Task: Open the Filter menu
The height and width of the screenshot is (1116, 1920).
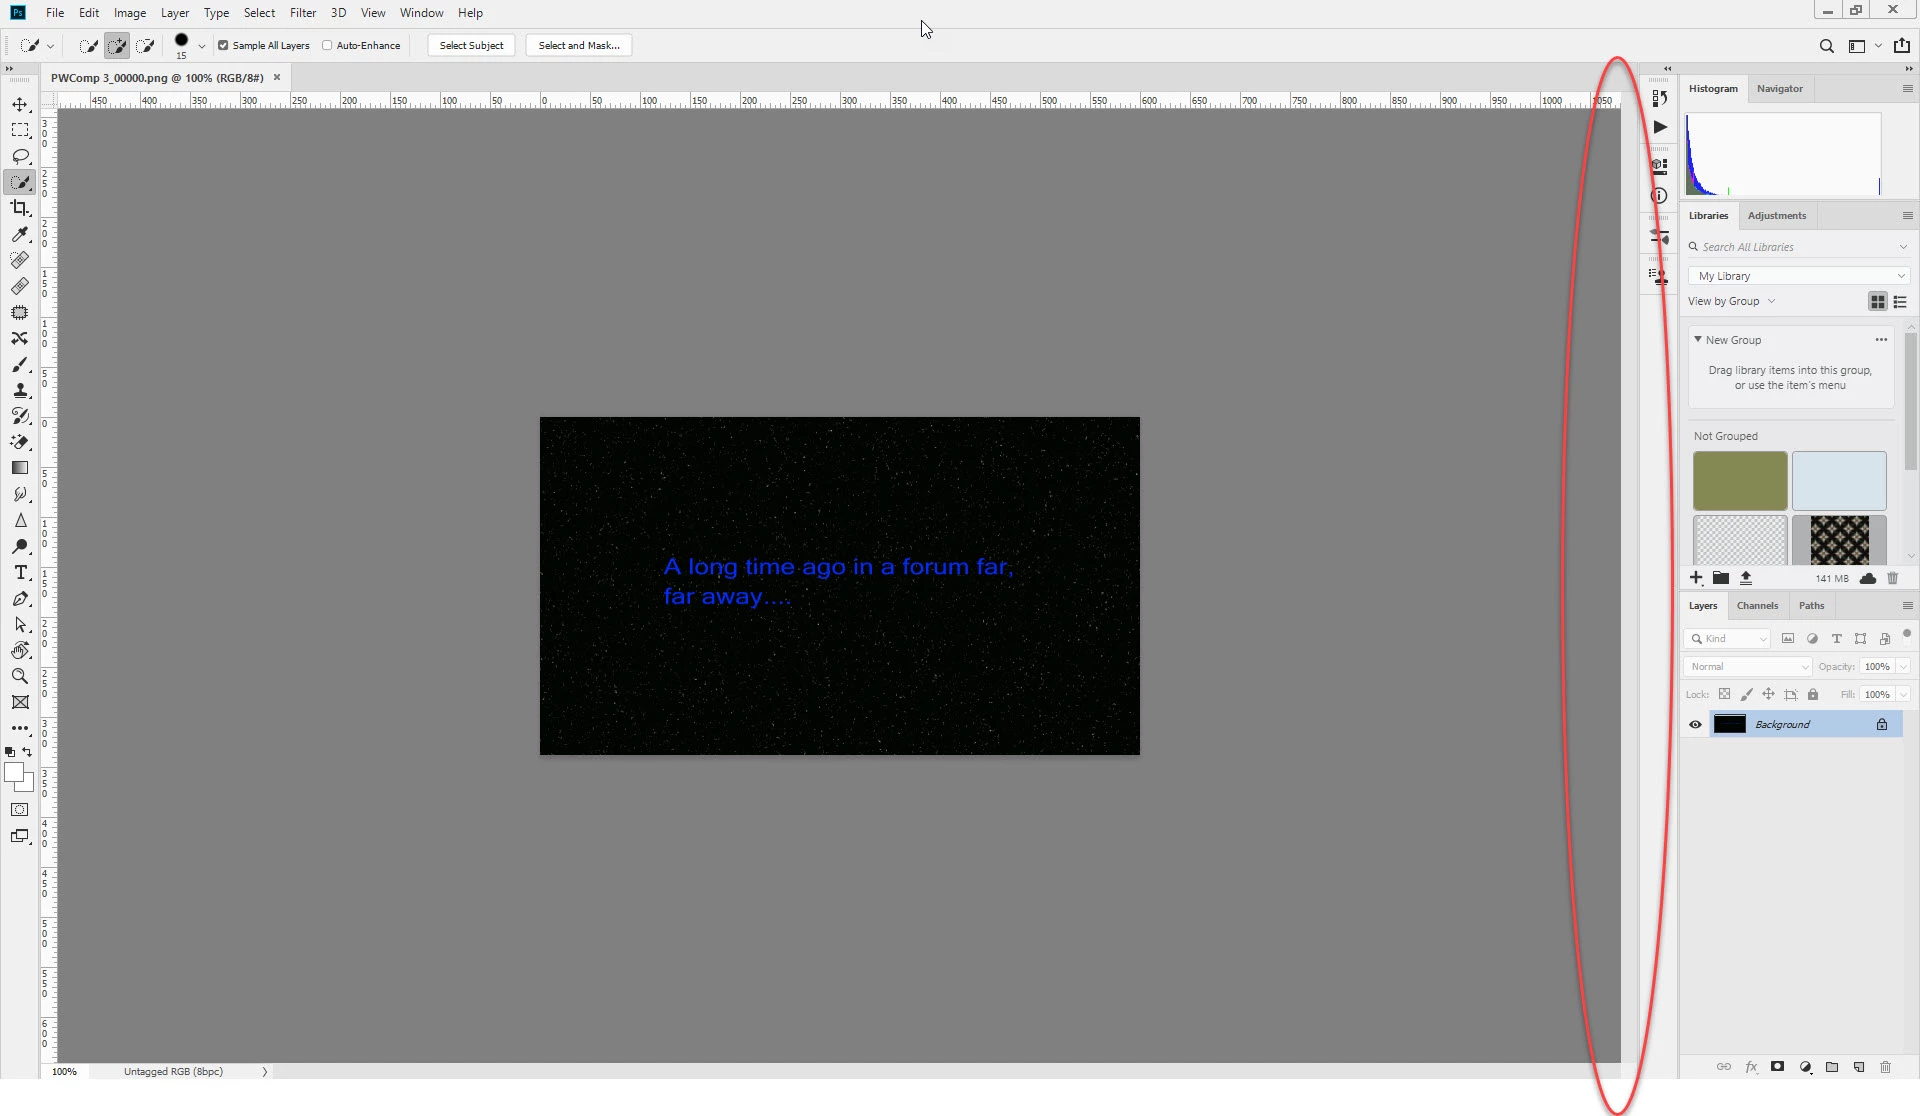Action: [302, 13]
